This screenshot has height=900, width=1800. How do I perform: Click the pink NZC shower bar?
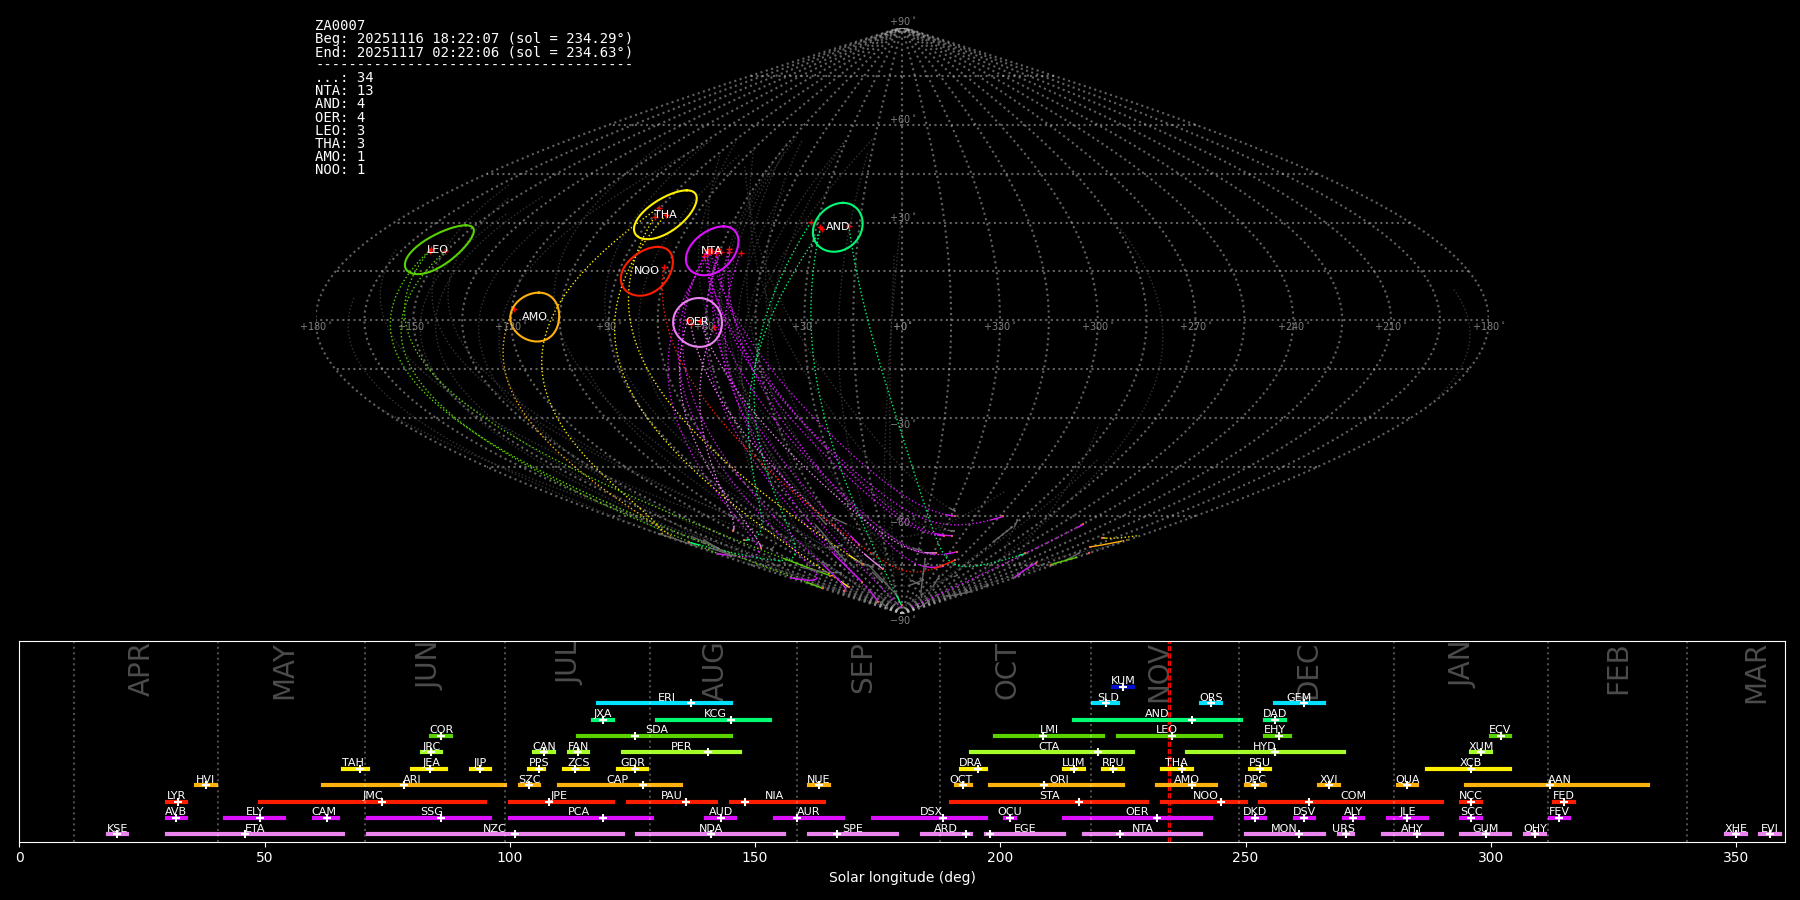pos(495,834)
